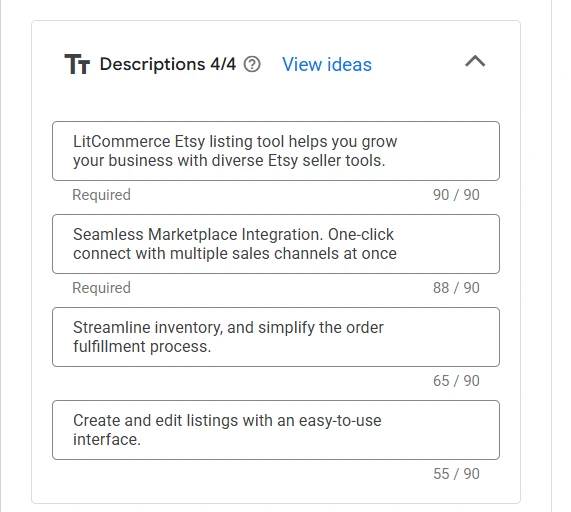Click Required label under first description

pyautogui.click(x=101, y=195)
